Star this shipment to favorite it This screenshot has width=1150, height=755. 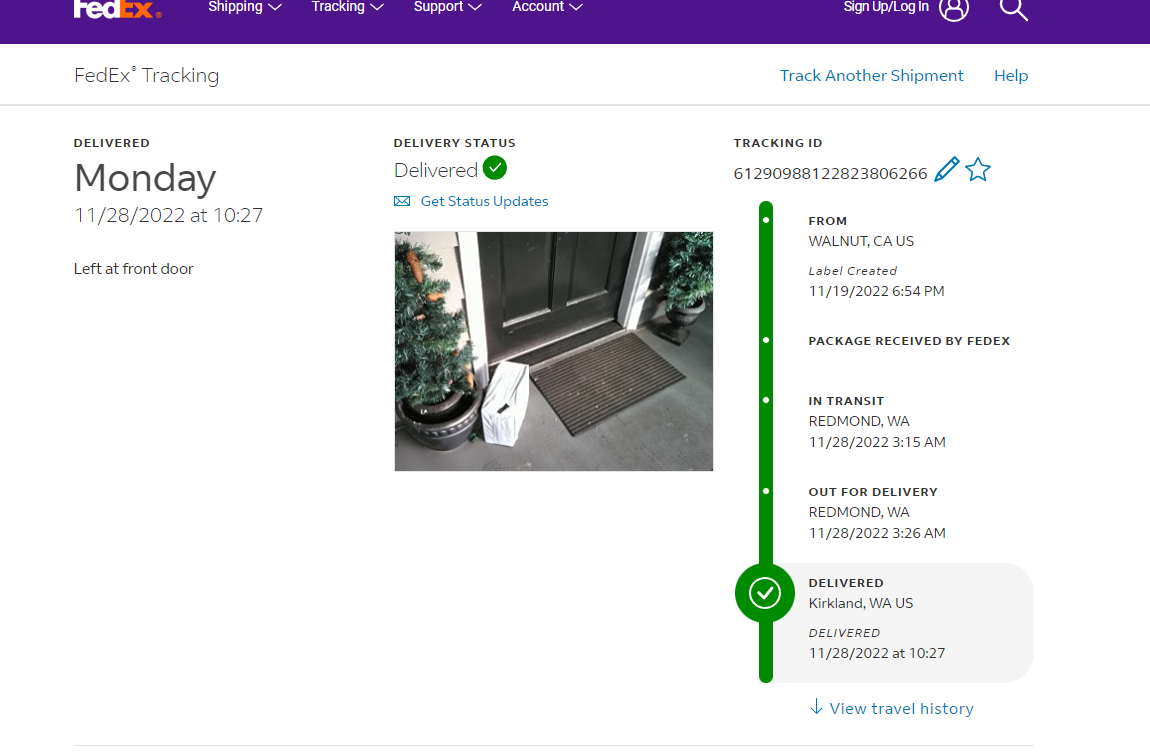pos(978,170)
